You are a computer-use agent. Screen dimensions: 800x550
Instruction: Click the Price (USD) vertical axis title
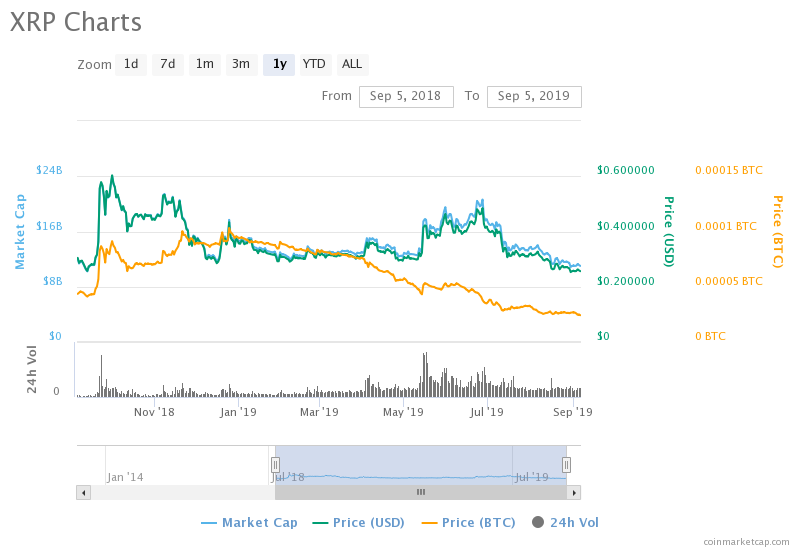pyautogui.click(x=669, y=232)
